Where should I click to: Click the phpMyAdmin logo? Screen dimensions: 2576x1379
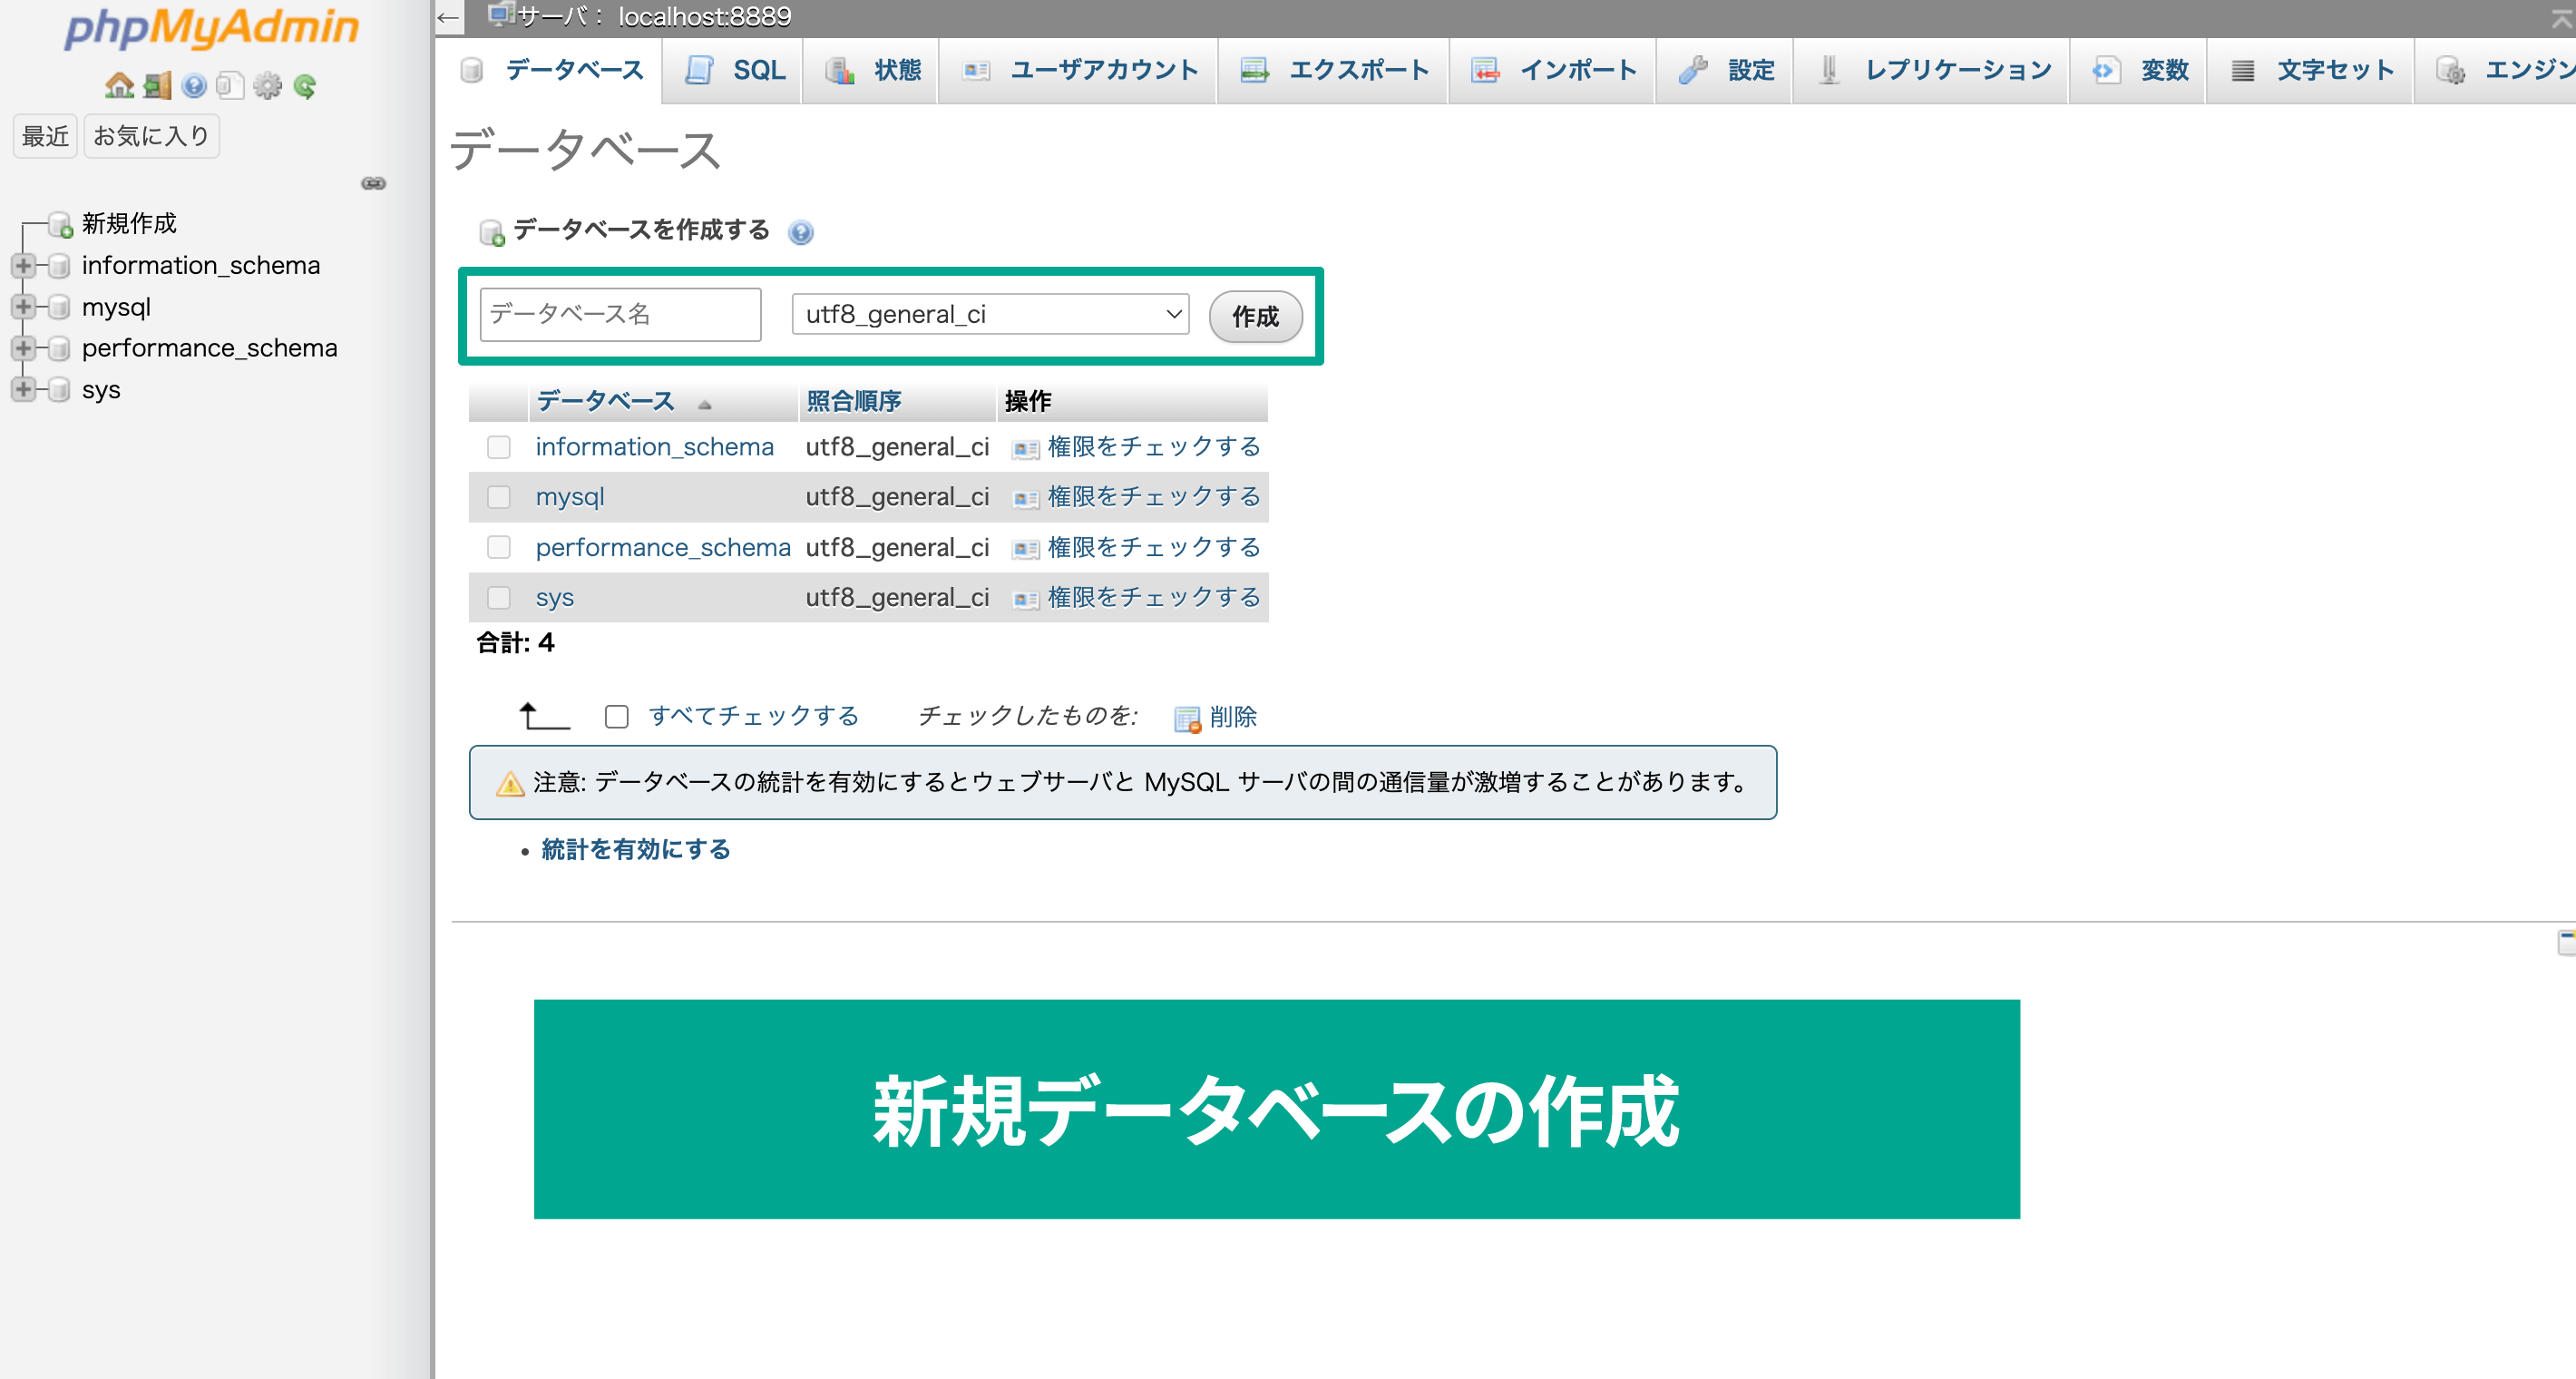(x=211, y=27)
